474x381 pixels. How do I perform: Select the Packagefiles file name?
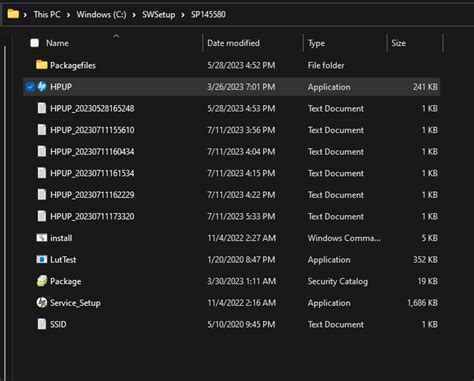73,65
